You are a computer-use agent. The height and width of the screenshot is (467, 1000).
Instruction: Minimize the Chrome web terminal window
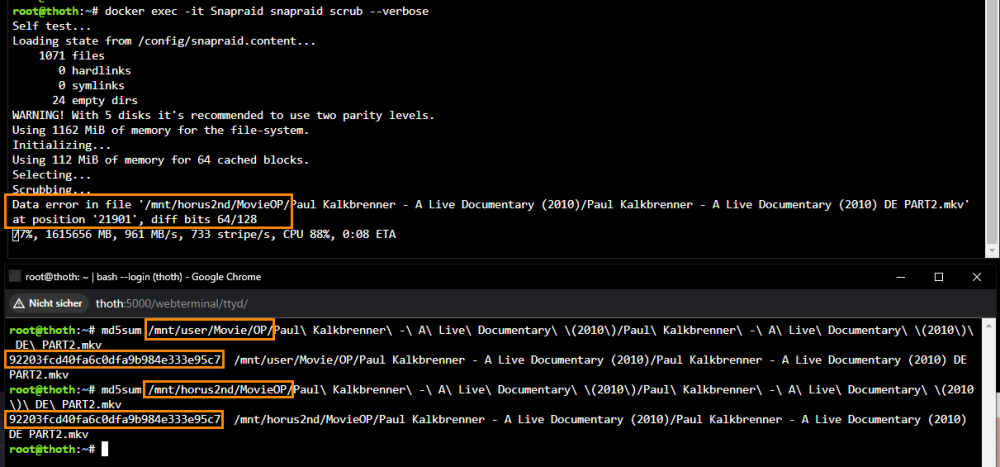[x=900, y=278]
